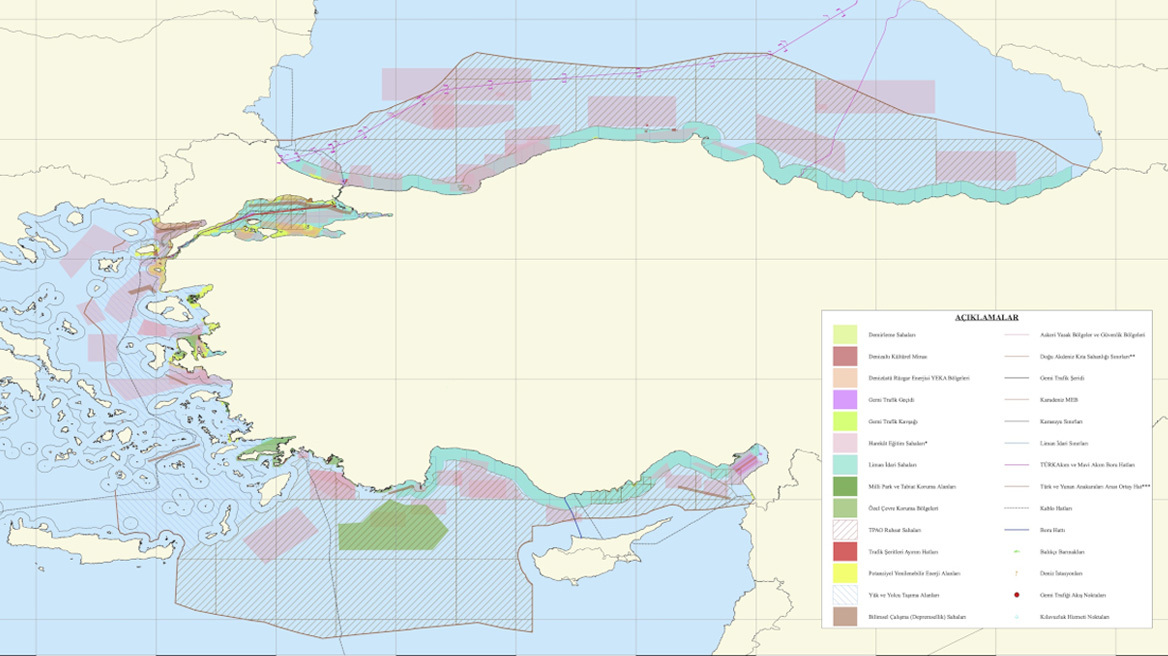Click the blue Boru Hattı line symbol
1168x656 pixels.
tap(1017, 530)
